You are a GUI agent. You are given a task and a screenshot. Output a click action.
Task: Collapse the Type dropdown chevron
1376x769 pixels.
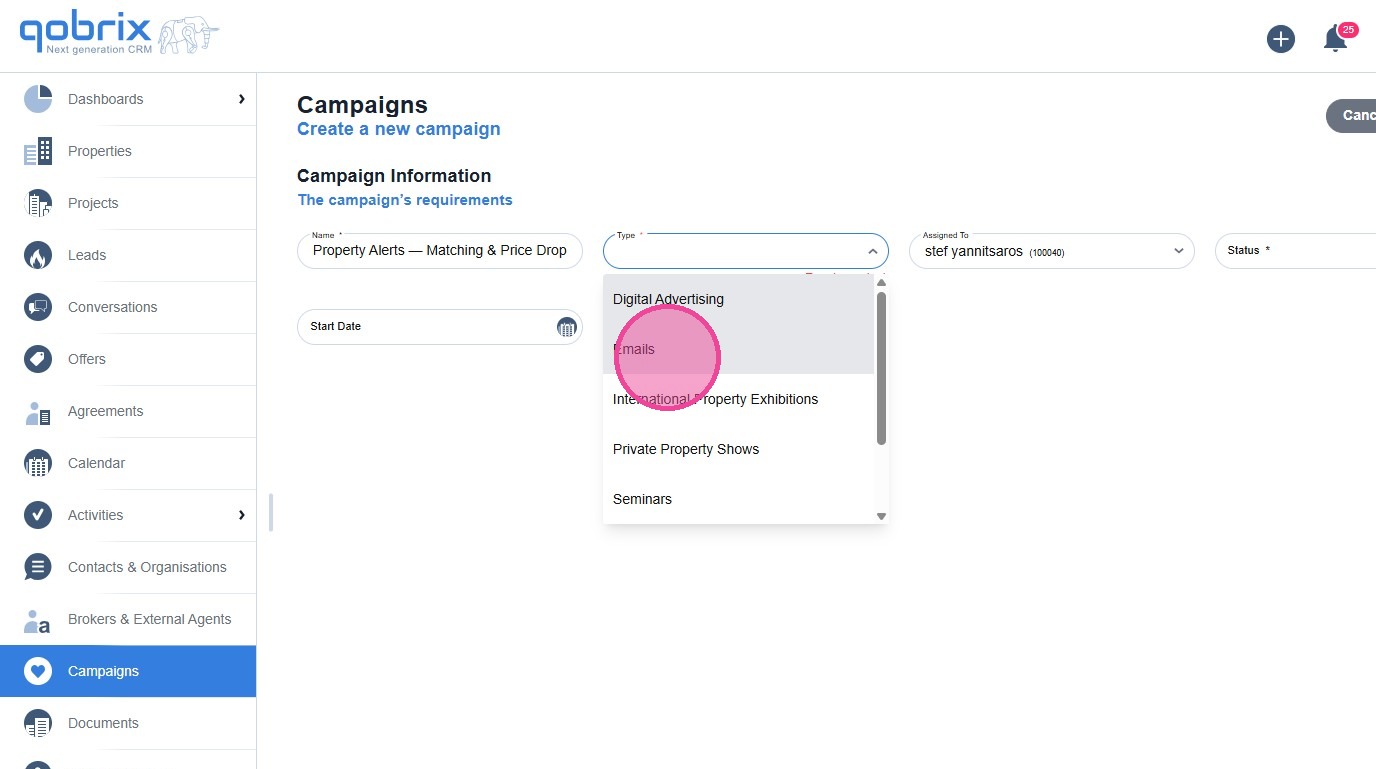click(x=872, y=252)
